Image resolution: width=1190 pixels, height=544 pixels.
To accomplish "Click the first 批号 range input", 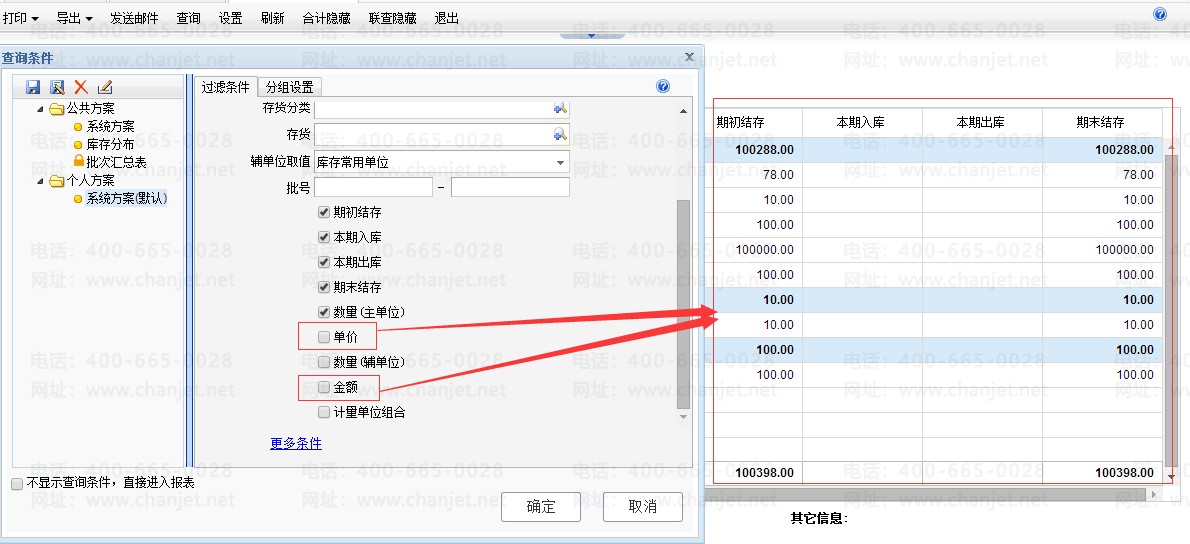I will (x=373, y=187).
